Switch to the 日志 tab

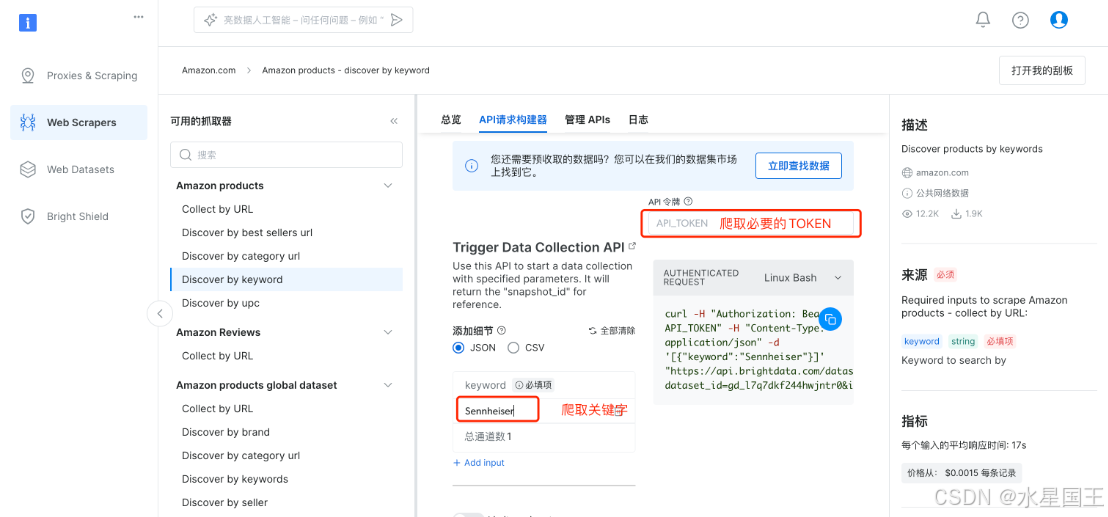[x=638, y=119]
